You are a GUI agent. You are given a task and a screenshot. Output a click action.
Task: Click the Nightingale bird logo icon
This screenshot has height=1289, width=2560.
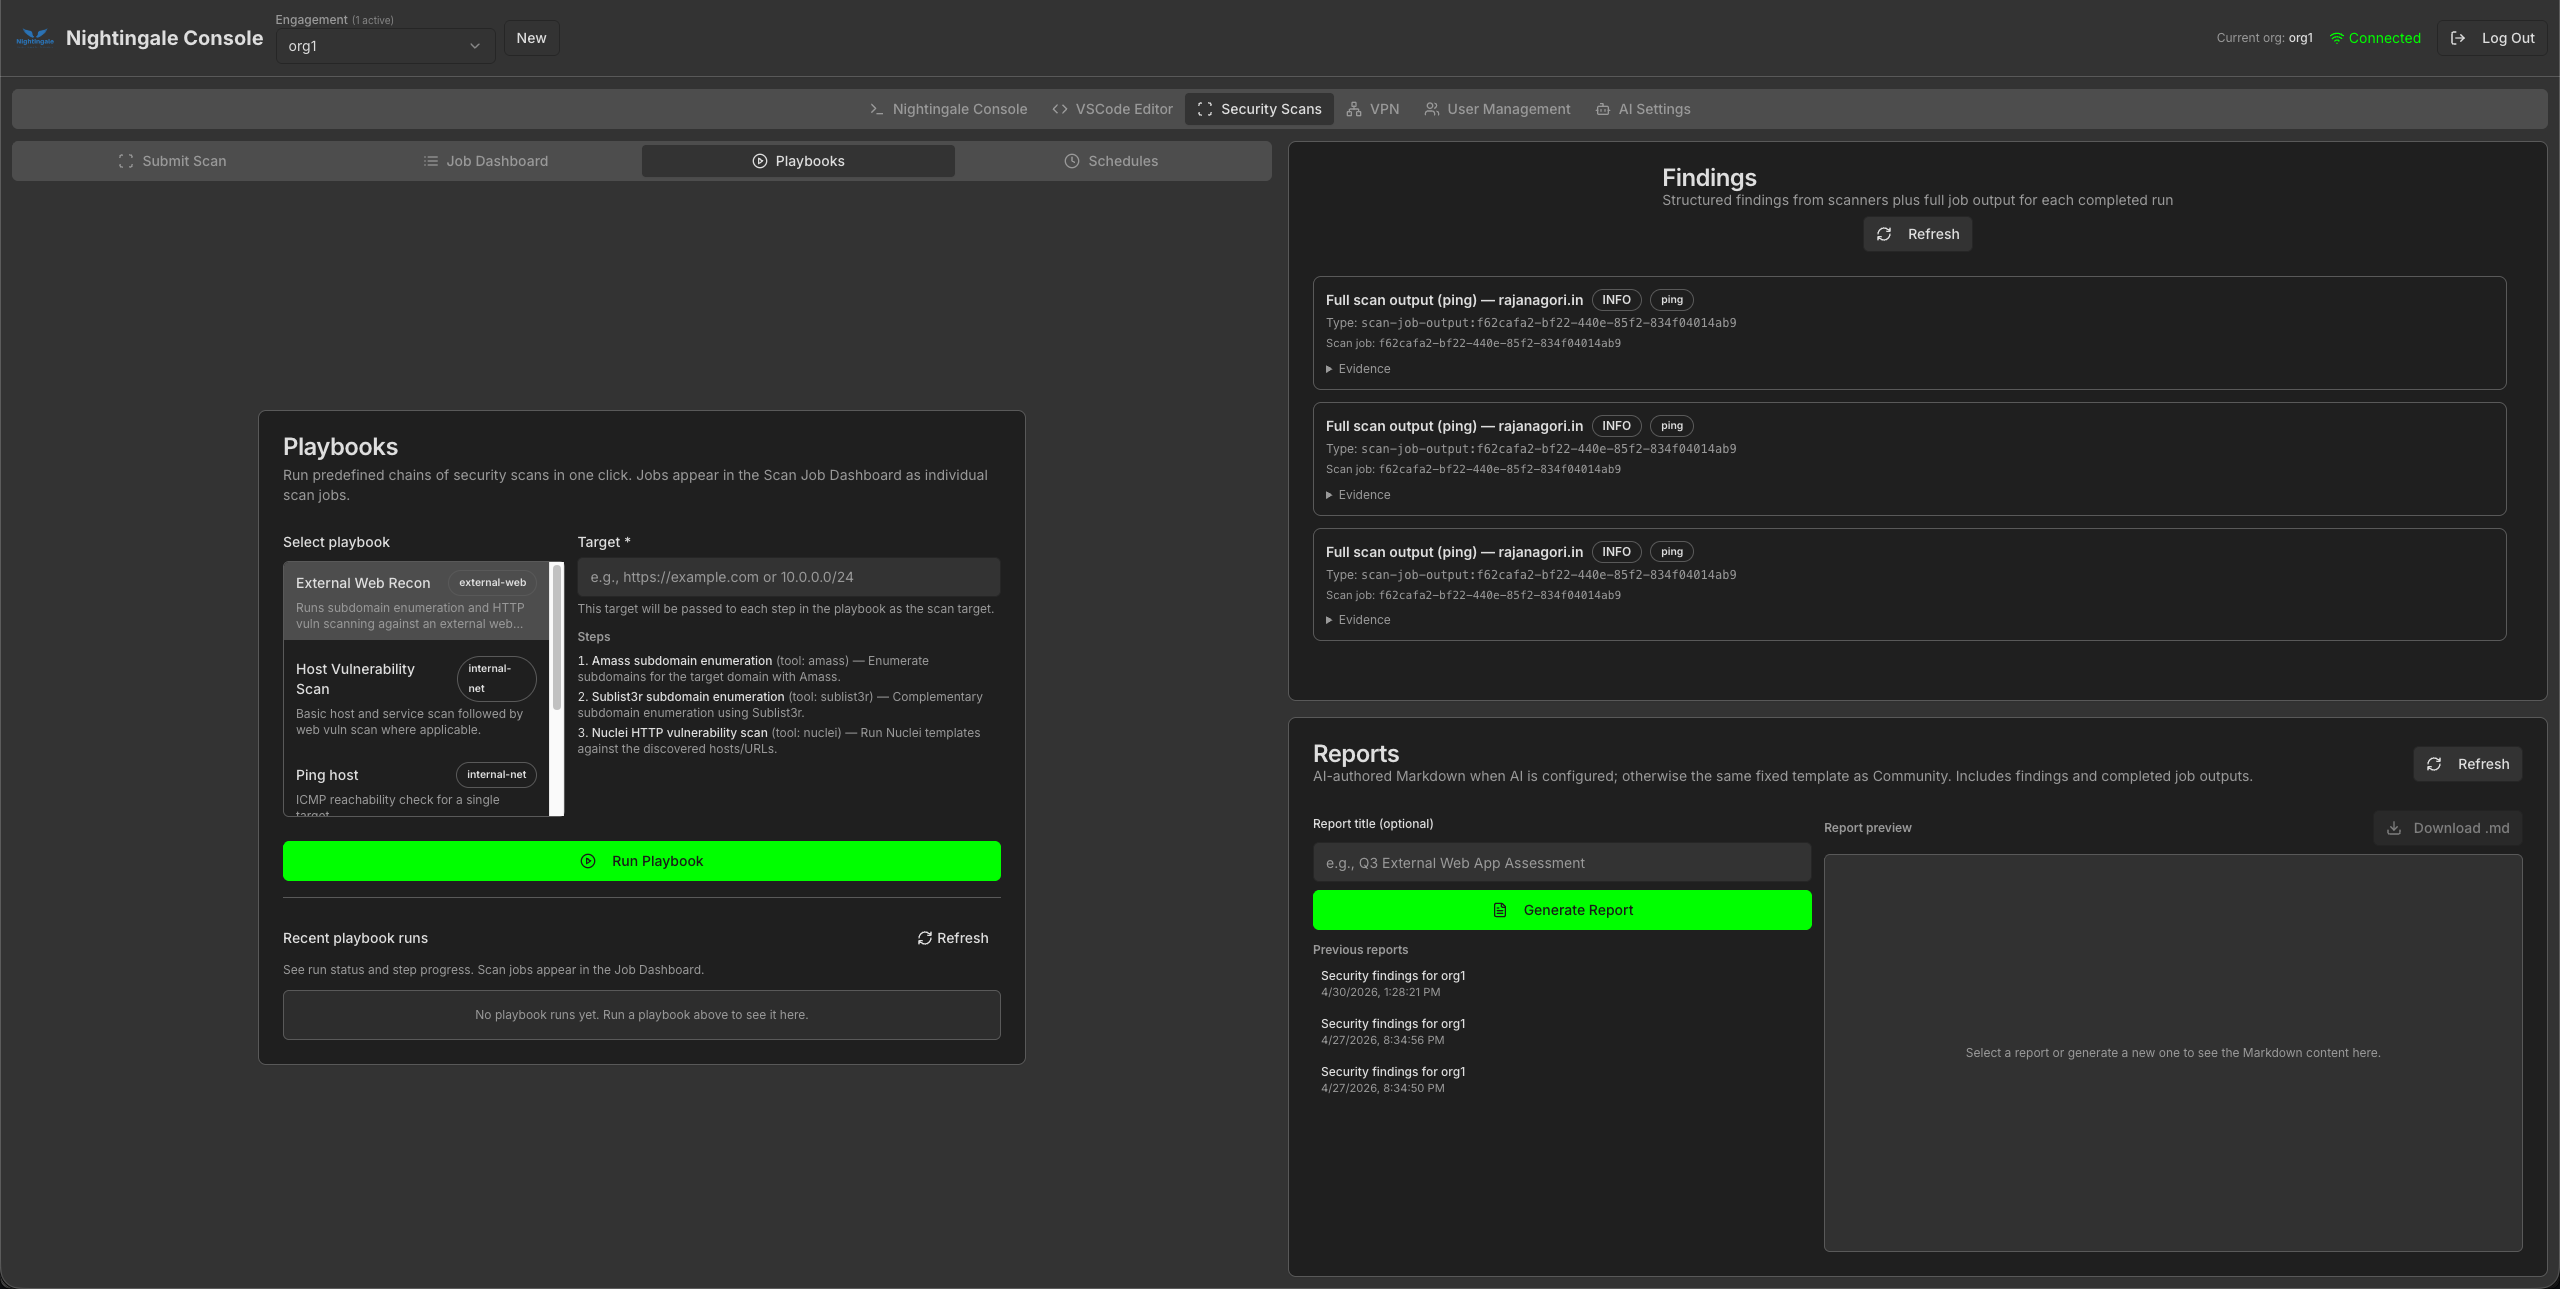35,38
